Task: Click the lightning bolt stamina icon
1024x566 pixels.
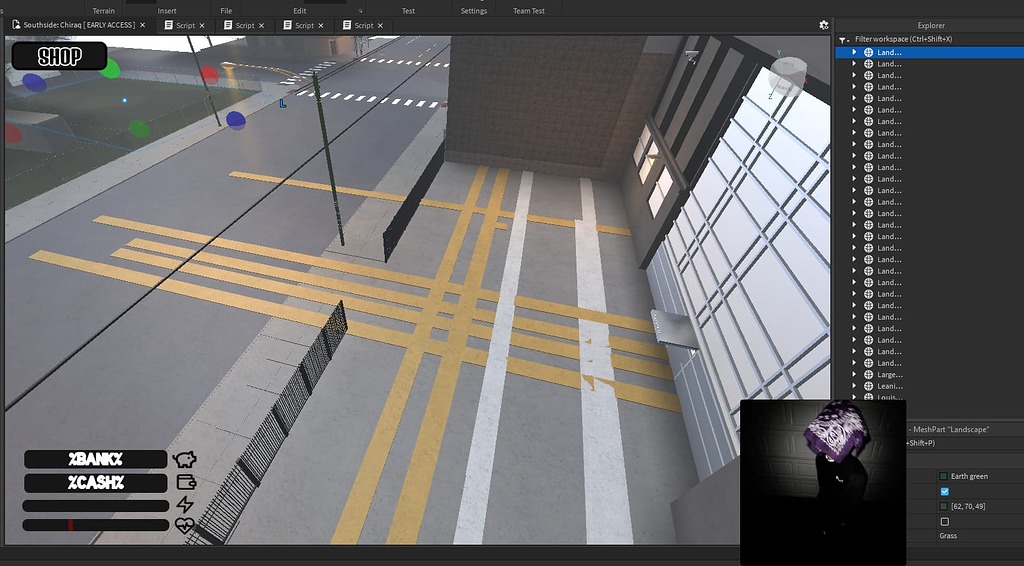Action: tap(185, 505)
